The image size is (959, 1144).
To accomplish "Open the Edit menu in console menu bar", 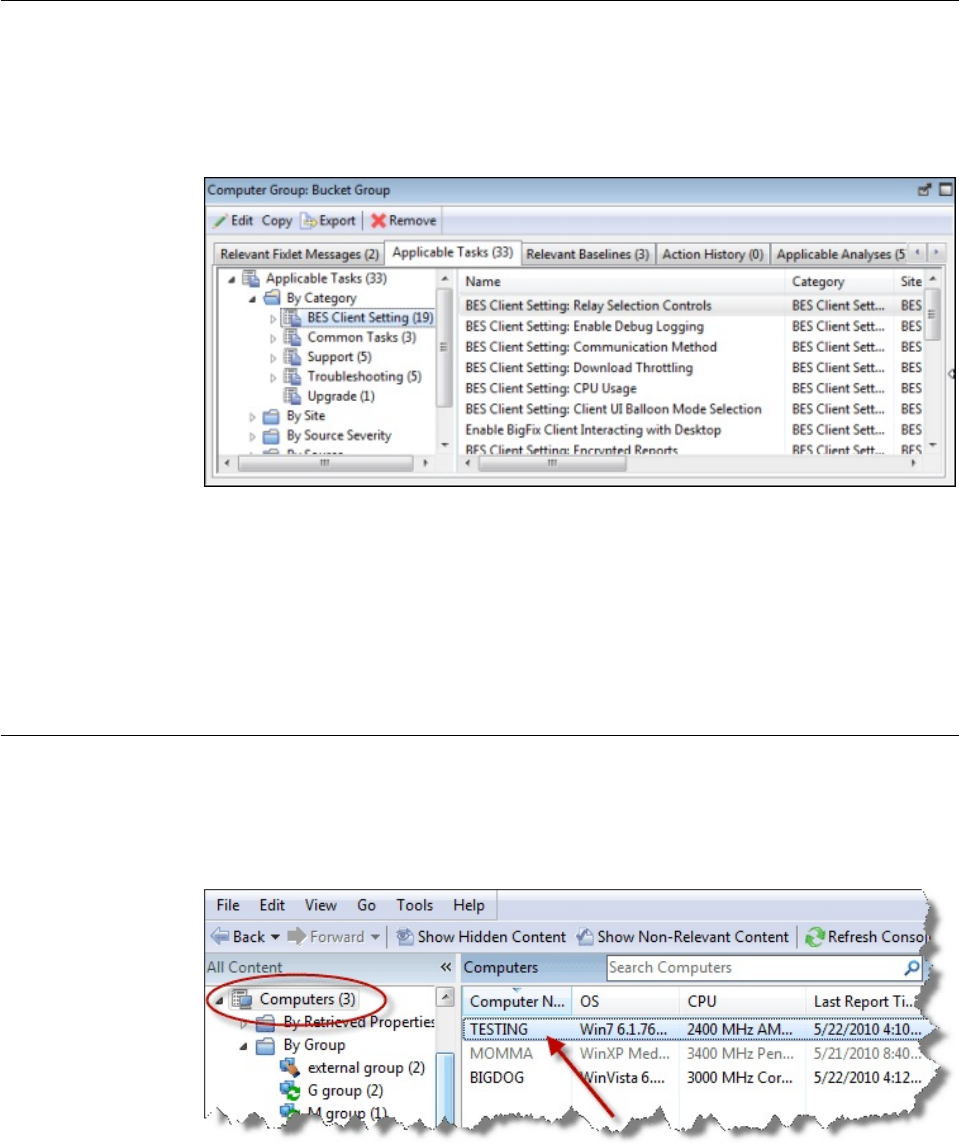I will tap(272, 905).
